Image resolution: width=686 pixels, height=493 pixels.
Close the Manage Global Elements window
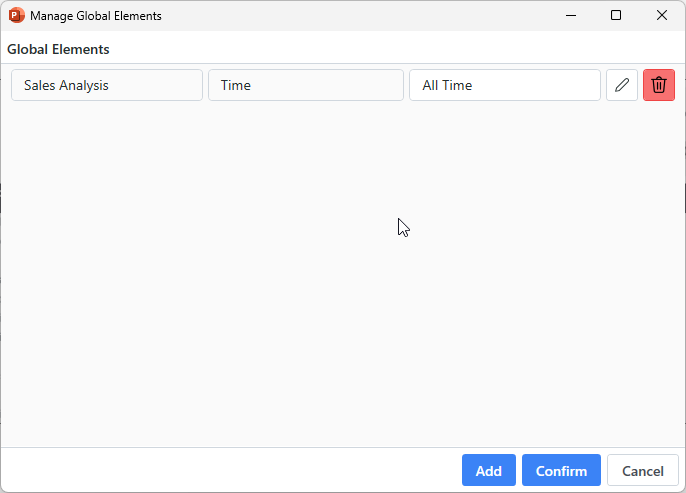click(x=662, y=15)
